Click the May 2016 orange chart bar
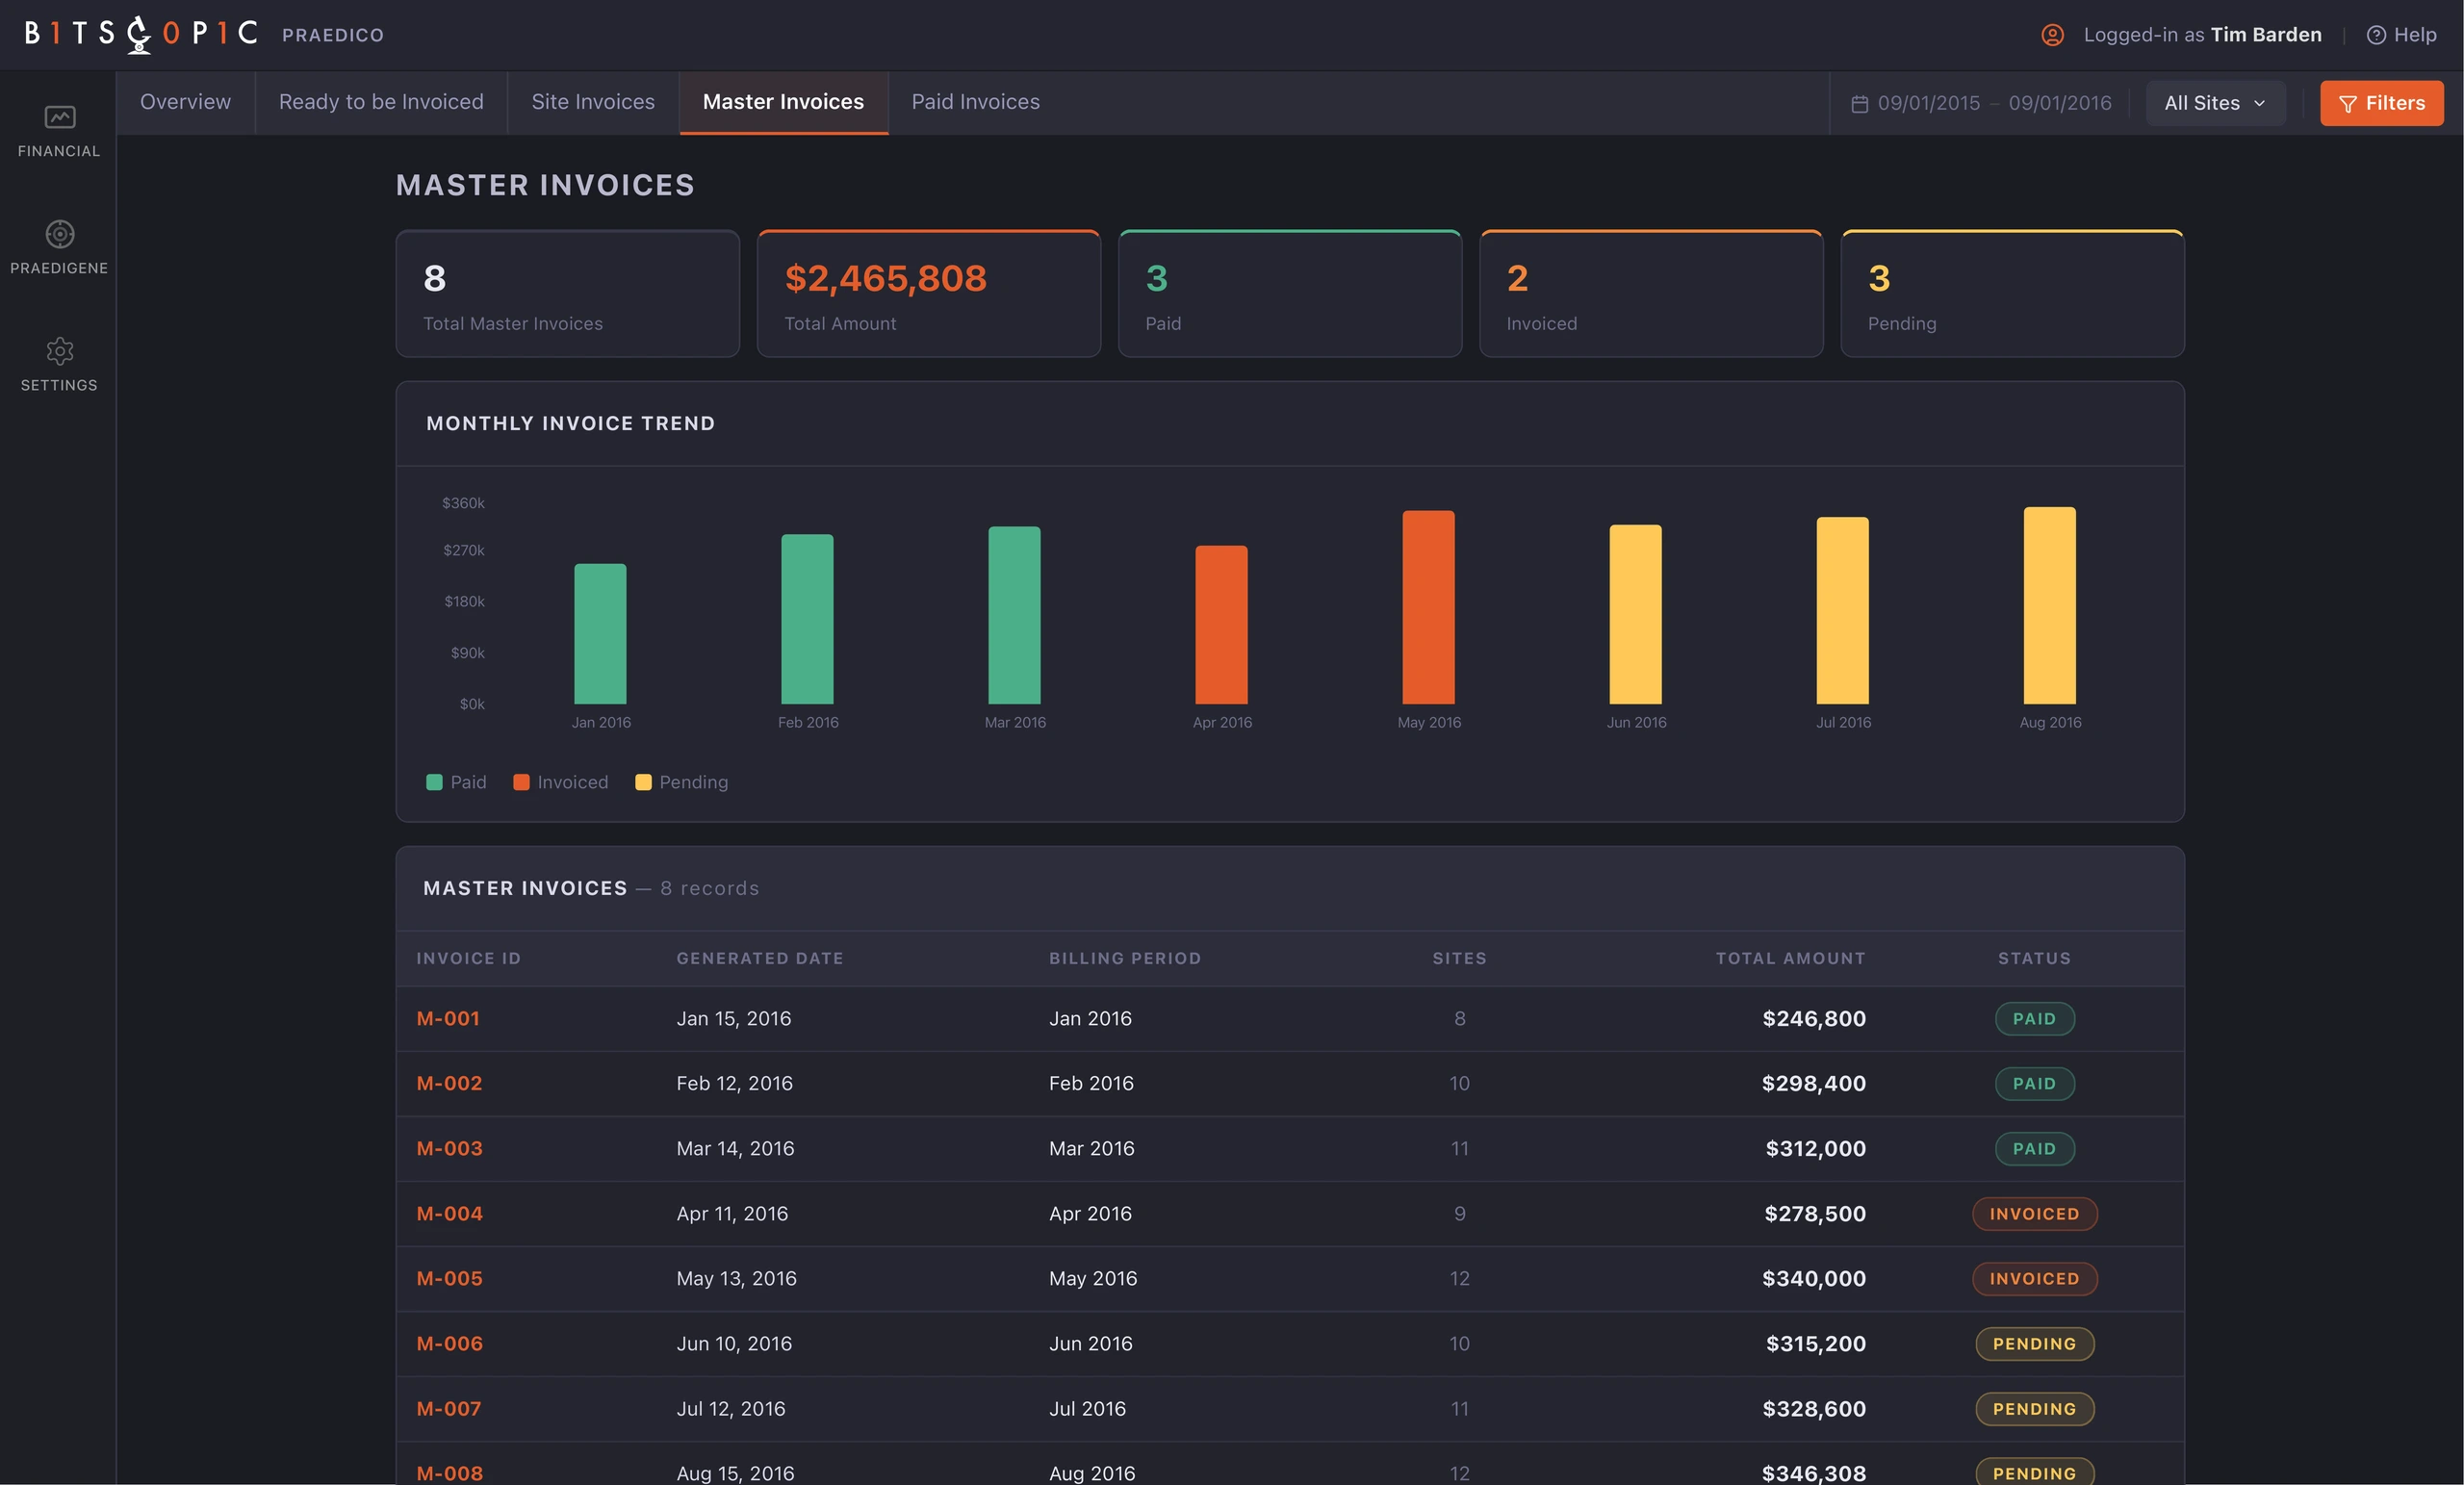Screen dimensions: 2464x1485 click(1428, 607)
